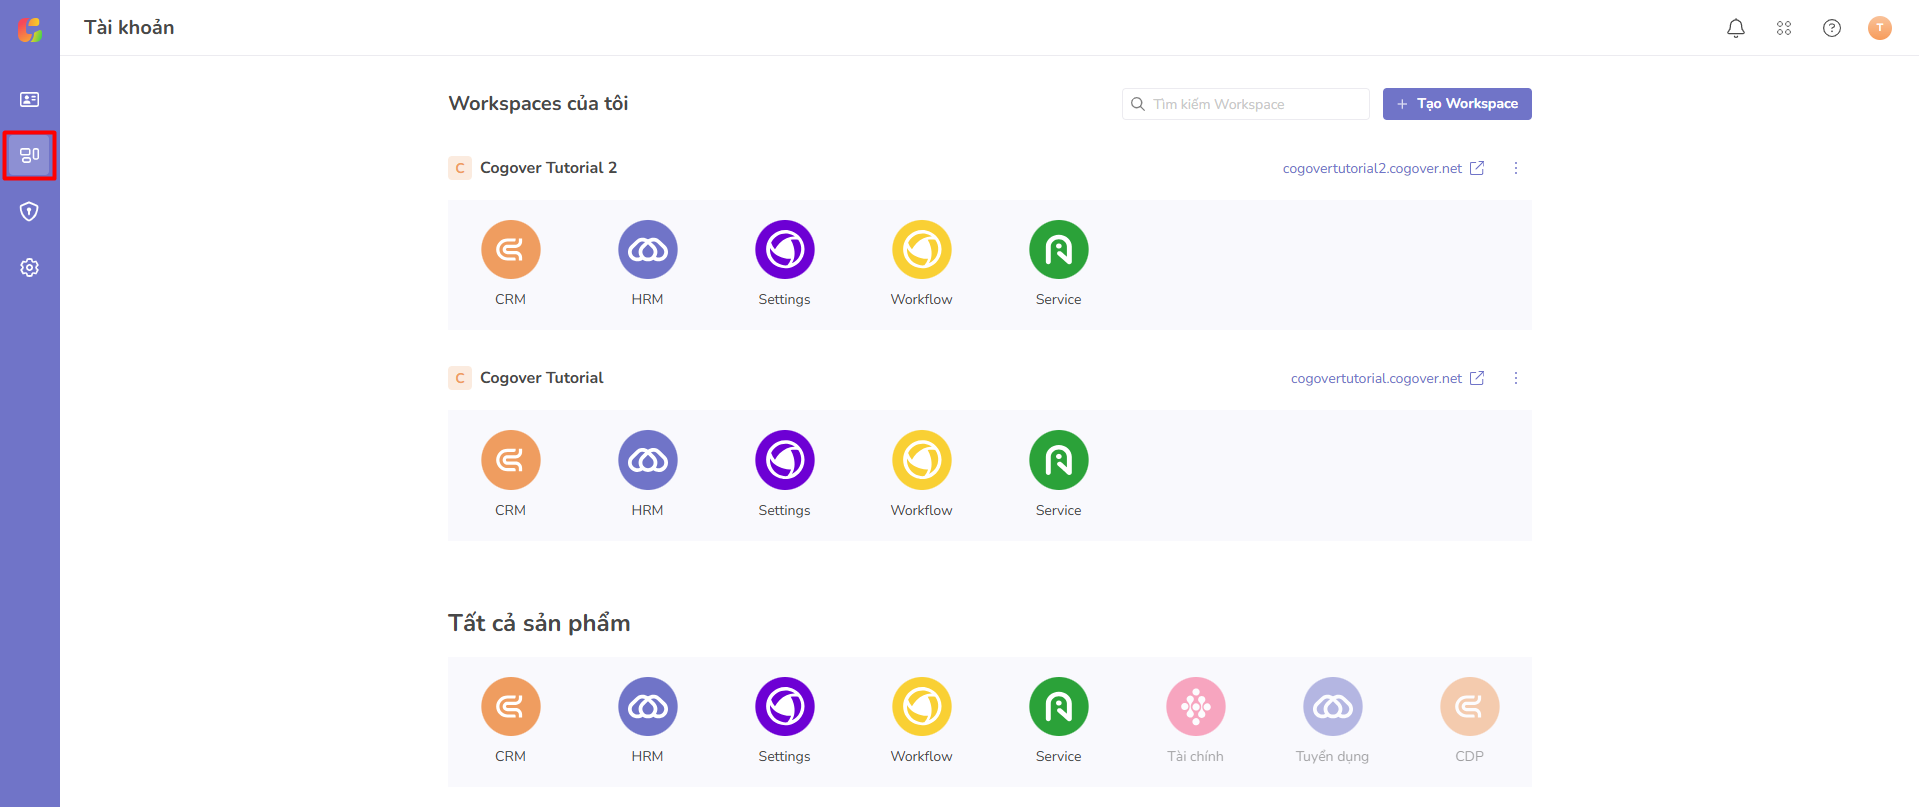Open more options for Cogover Tutorial workspace
1919x807 pixels.
coord(1516,378)
